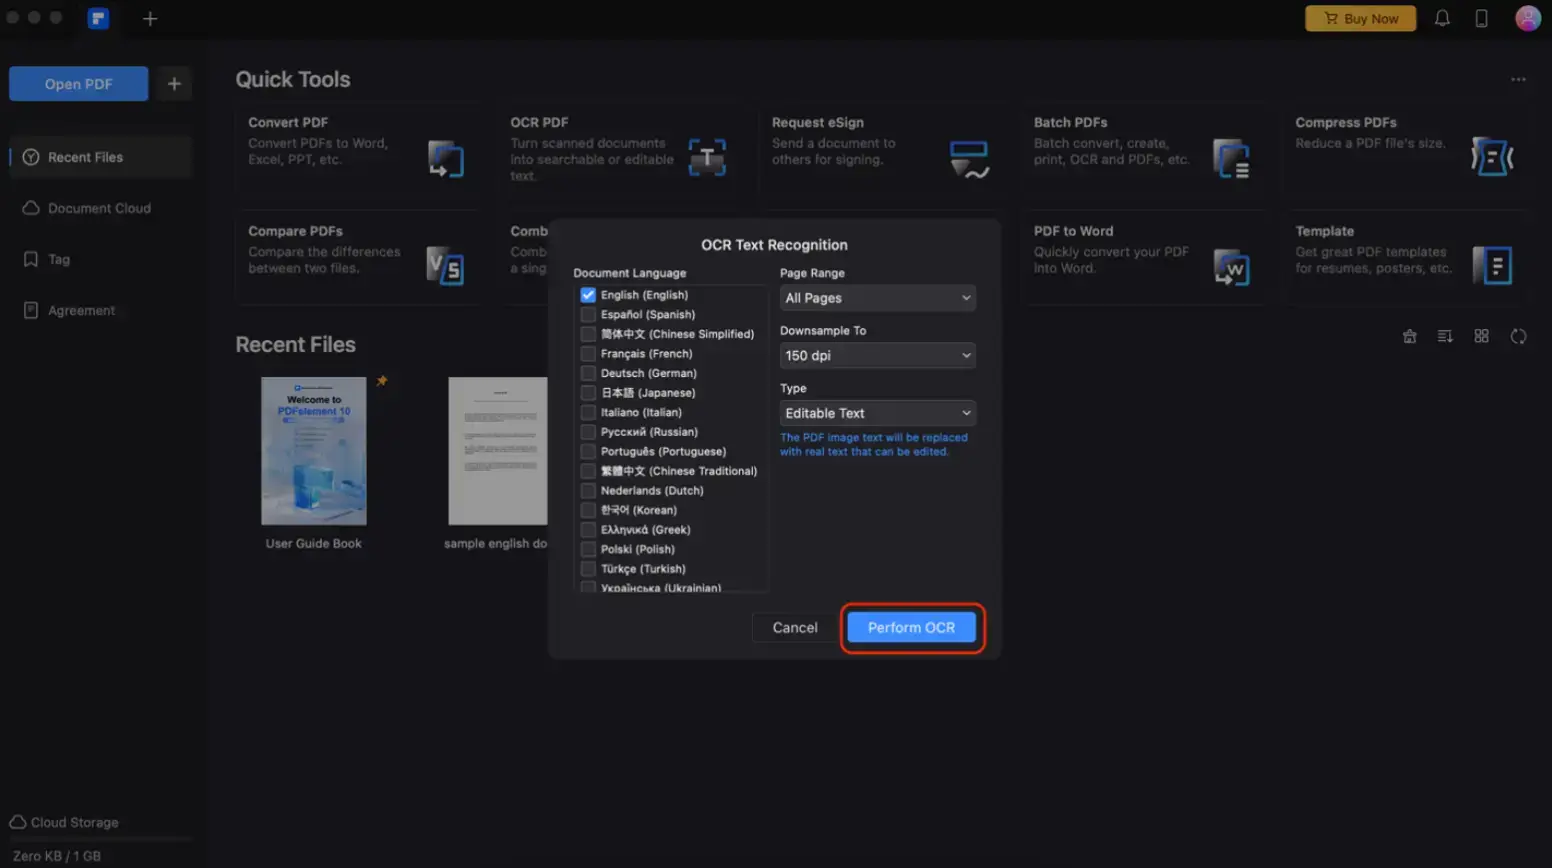
Task: Change sorting of recent files
Action: pos(1445,336)
